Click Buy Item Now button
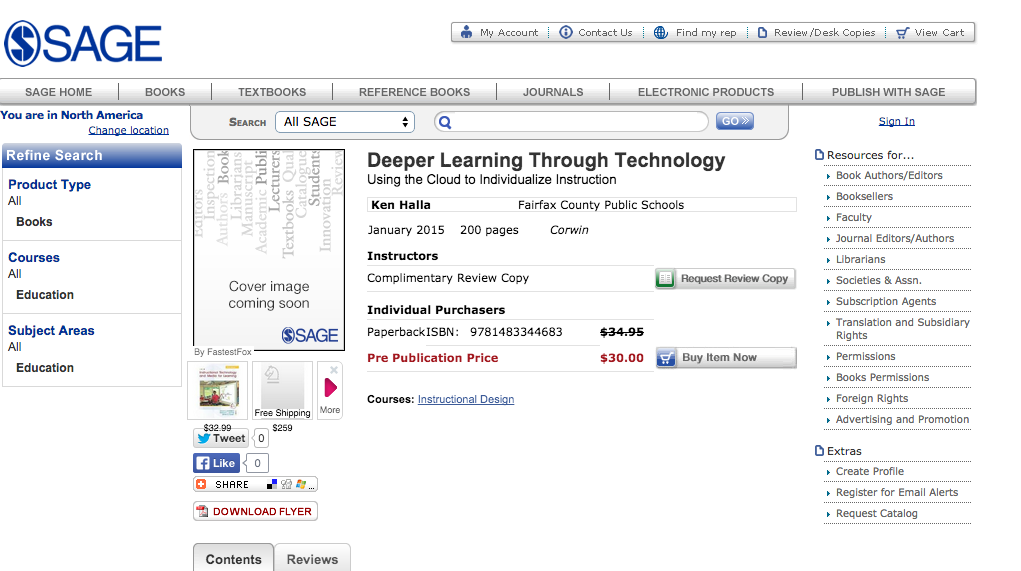The width and height of the screenshot is (1021, 571). click(x=725, y=357)
